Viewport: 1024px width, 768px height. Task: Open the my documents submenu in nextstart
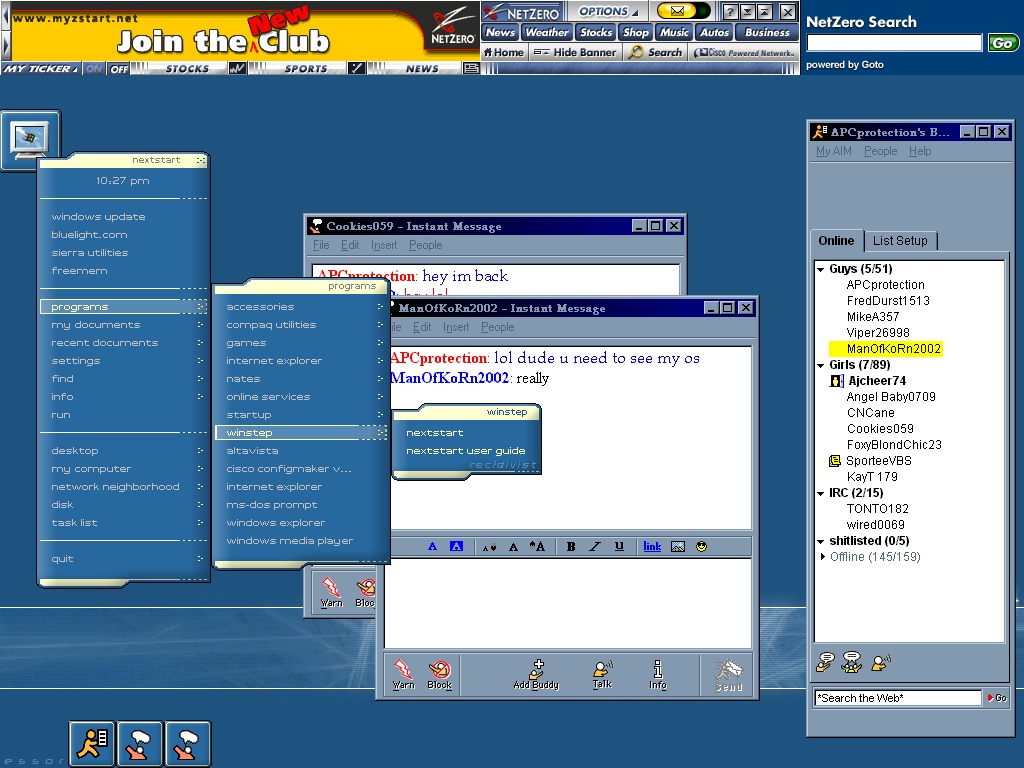pyautogui.click(x=123, y=325)
